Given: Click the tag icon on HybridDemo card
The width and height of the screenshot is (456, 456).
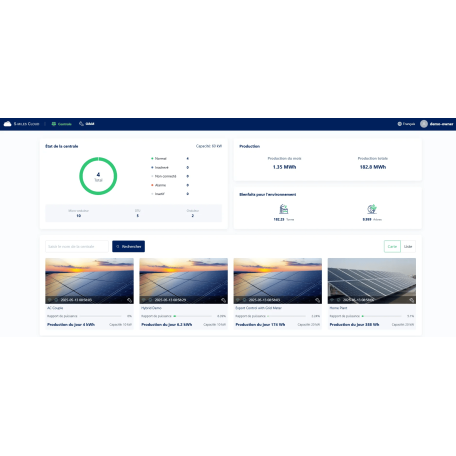Looking at the screenshot, I should click(223, 300).
